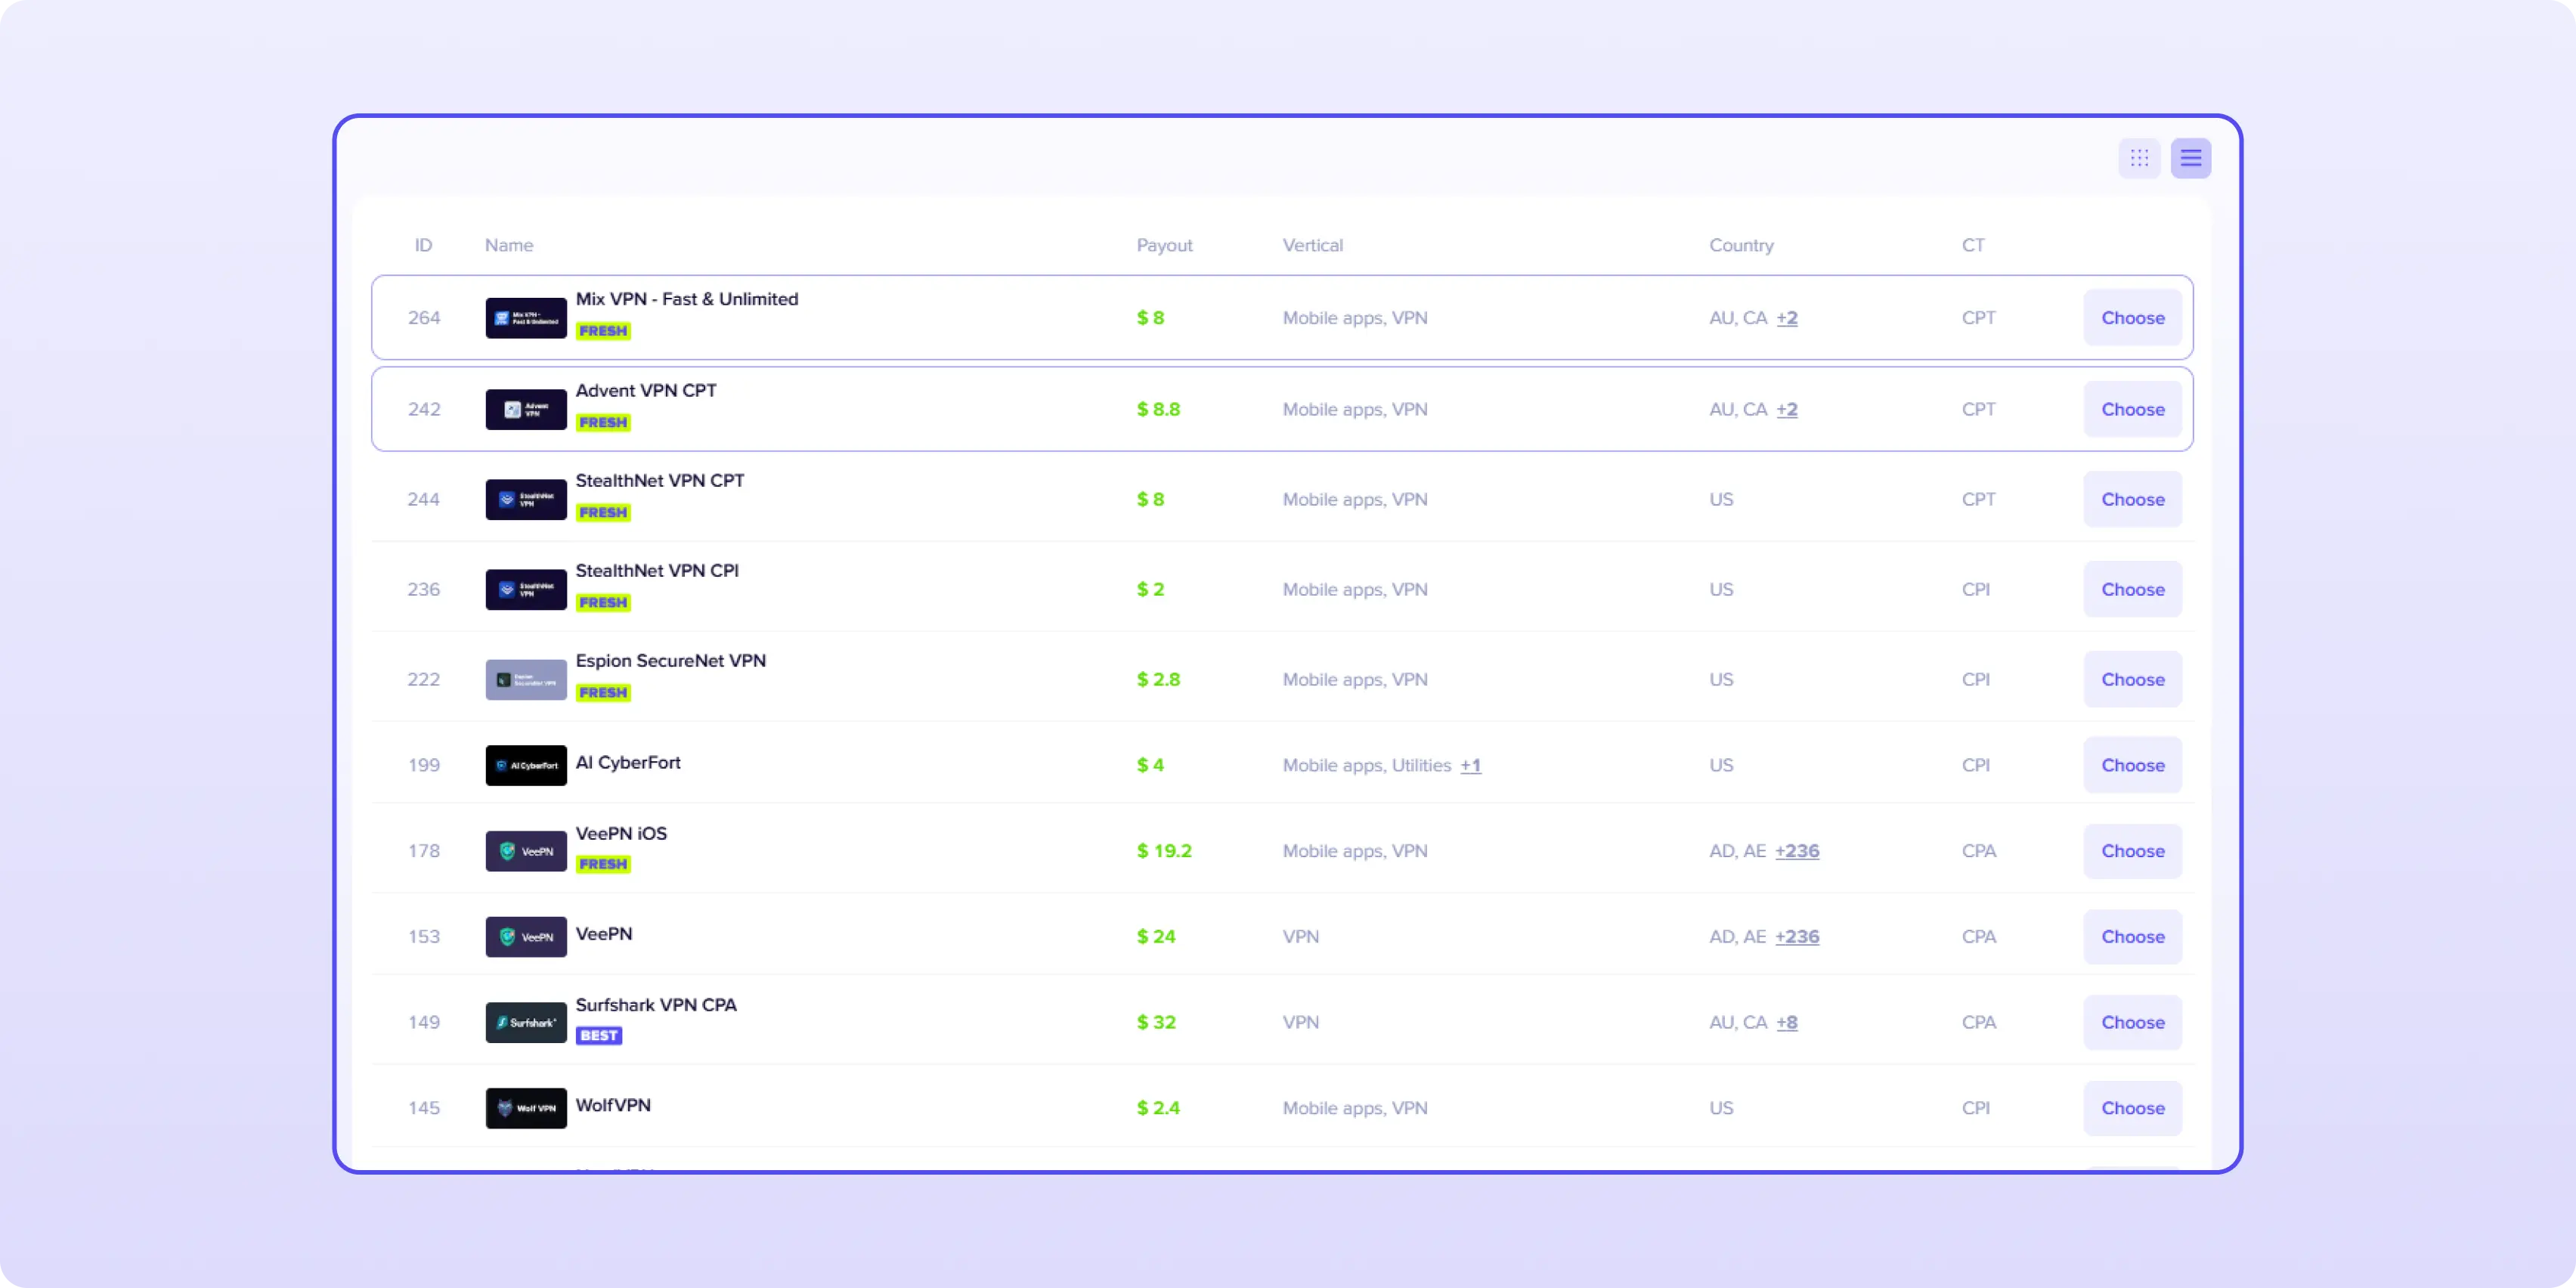The height and width of the screenshot is (1288, 2576).
Task: Click Espion SecureNet VPN logo thumbnail
Action: coord(526,679)
